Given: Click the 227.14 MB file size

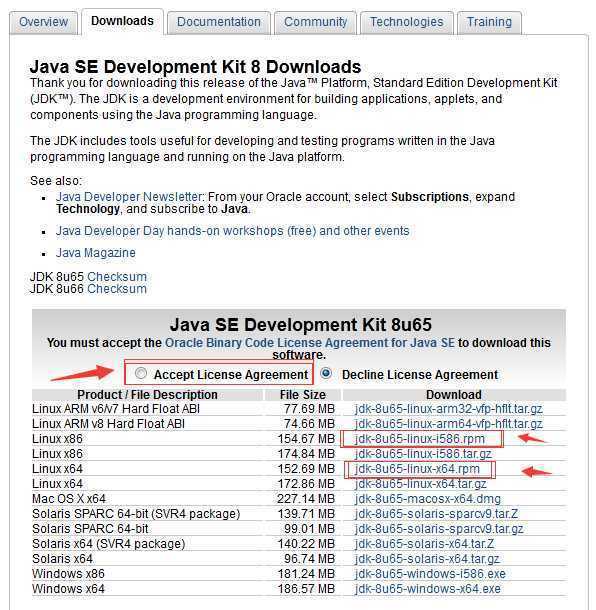Looking at the screenshot, I should (306, 499).
